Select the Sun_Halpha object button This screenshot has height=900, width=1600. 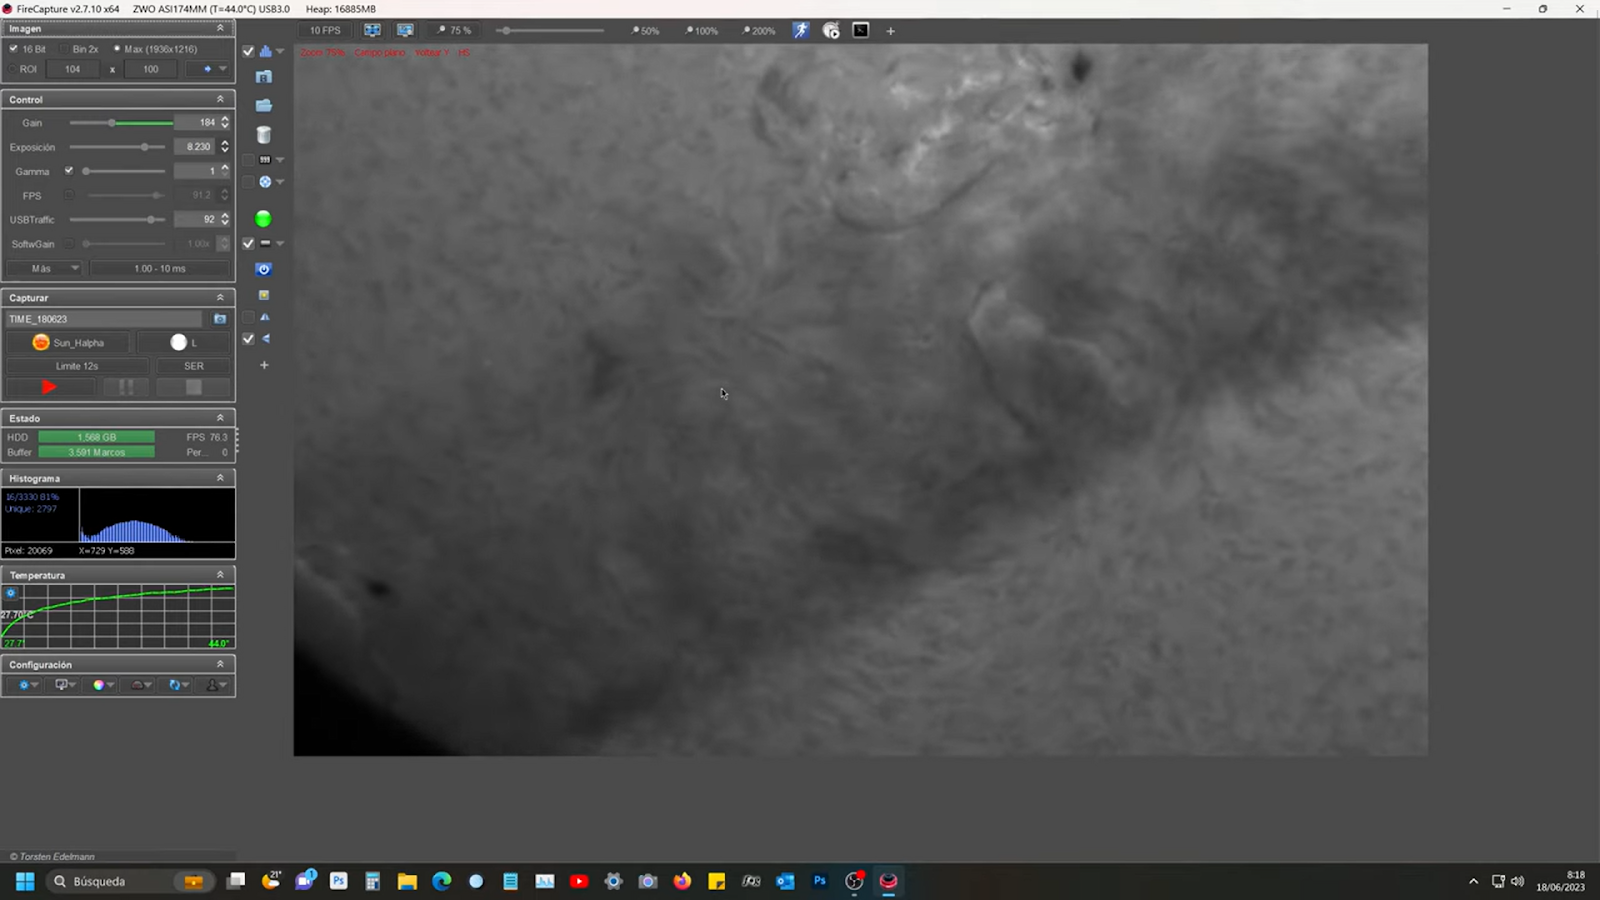68,342
